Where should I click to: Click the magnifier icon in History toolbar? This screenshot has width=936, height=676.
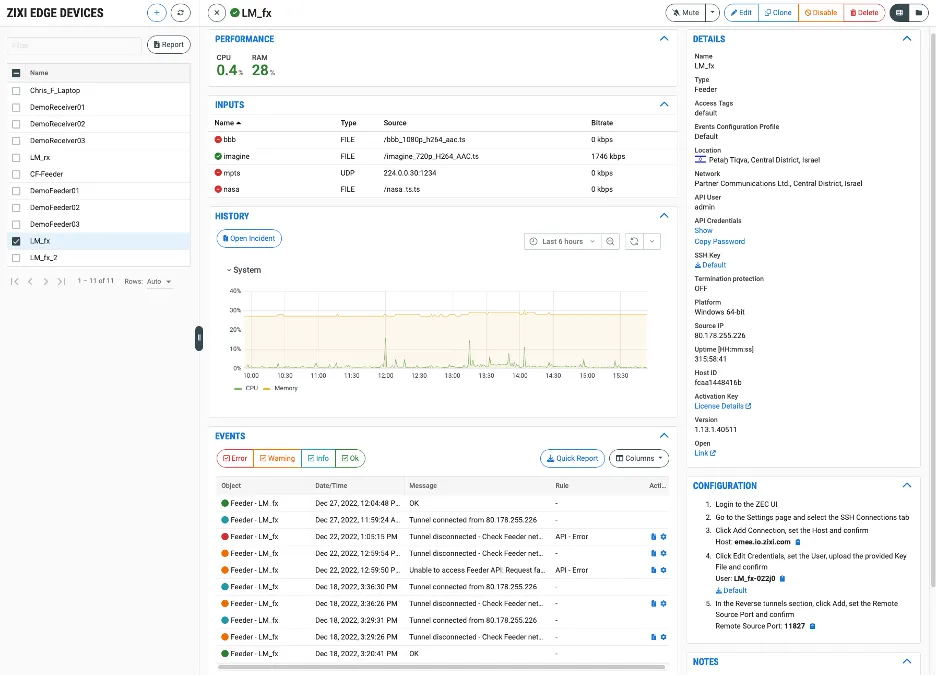tap(610, 241)
